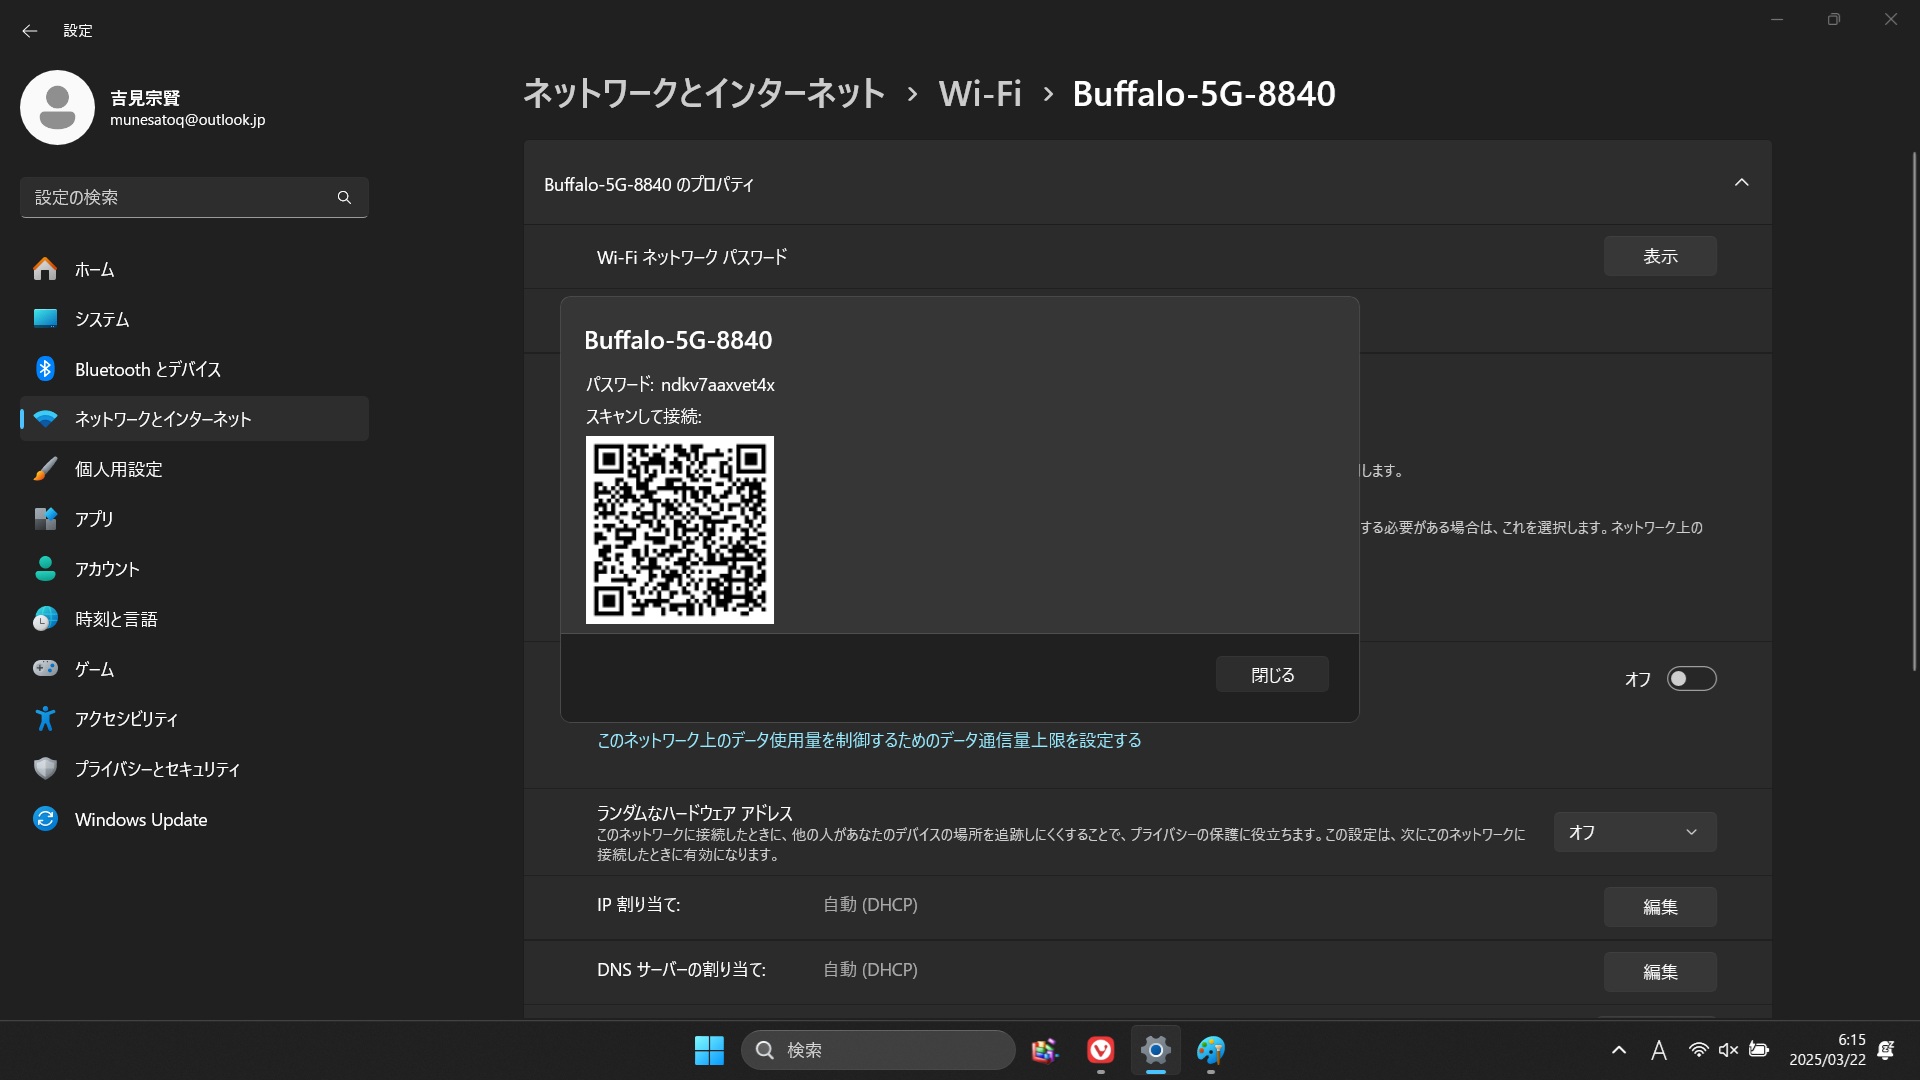The image size is (1920, 1080).
Task: Collapse the Buffalo-5G-8840 のプロパティ section
Action: tap(1741, 183)
